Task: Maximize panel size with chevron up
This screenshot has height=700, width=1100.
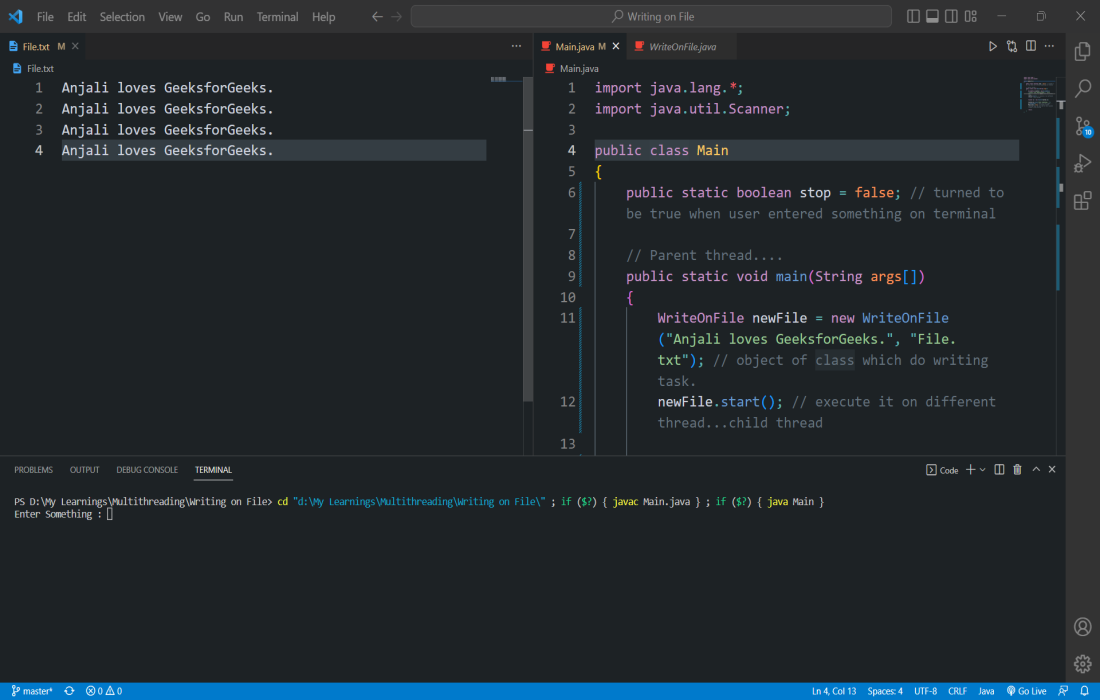Action: pos(1036,470)
